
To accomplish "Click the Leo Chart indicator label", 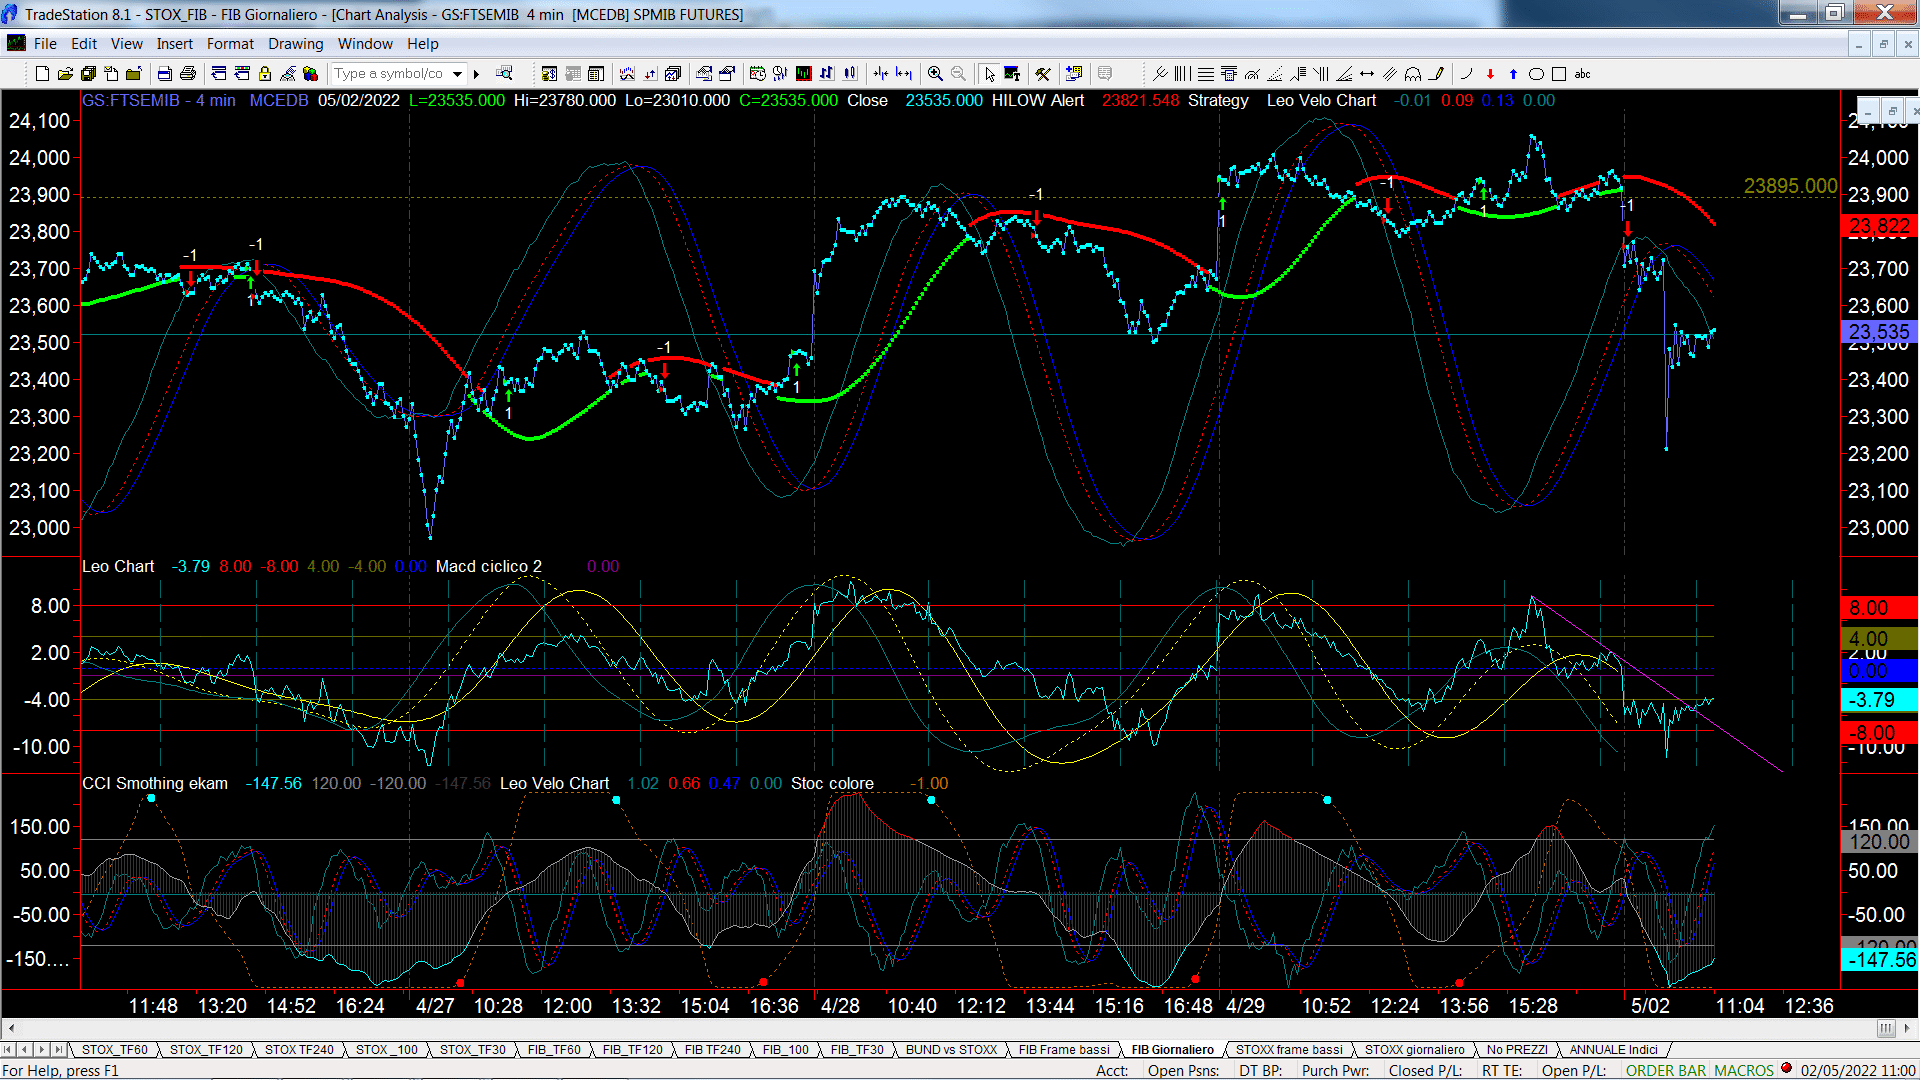I will 118,566.
